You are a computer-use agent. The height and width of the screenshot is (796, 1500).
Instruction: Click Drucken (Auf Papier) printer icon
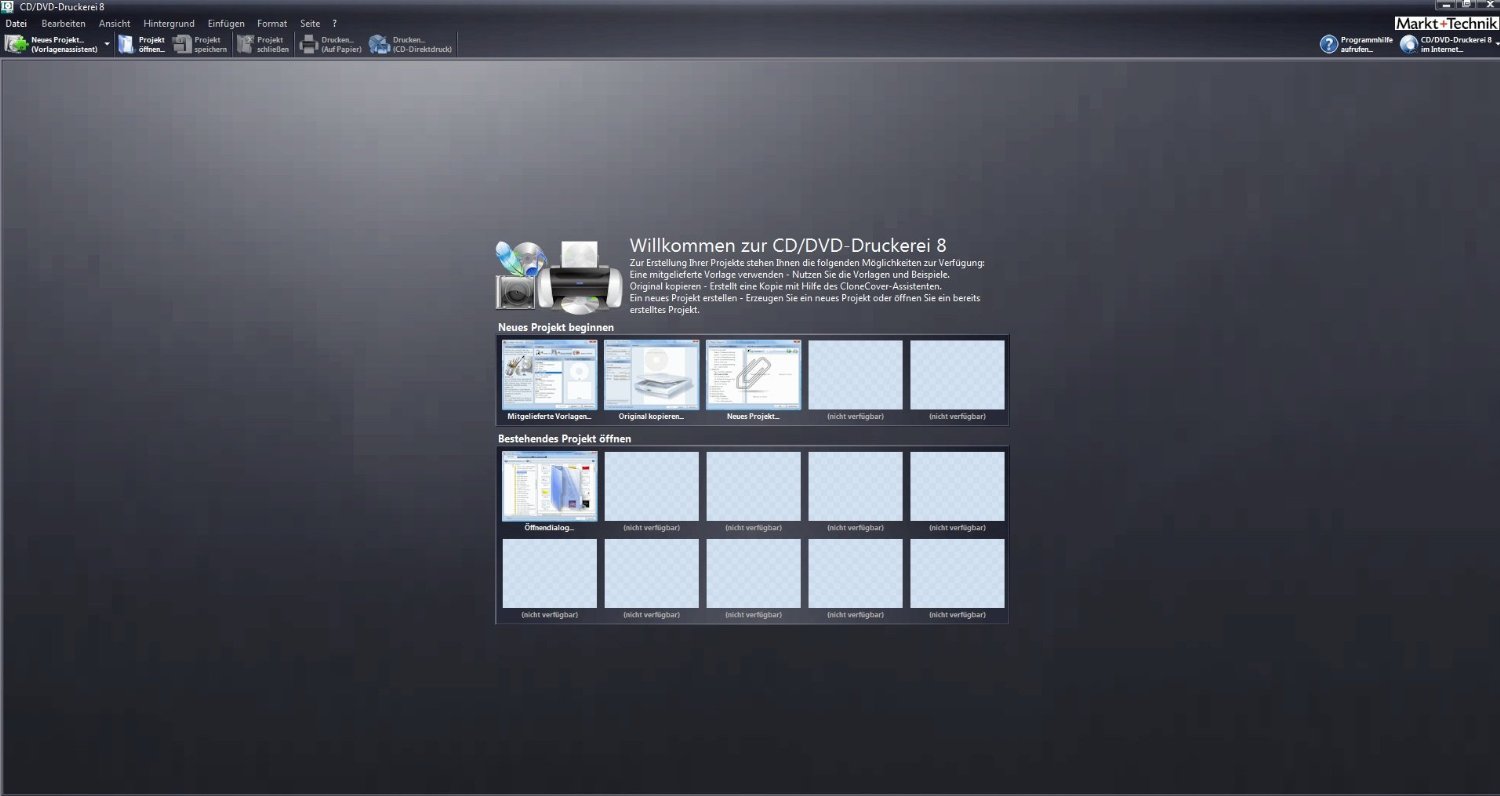tap(309, 44)
